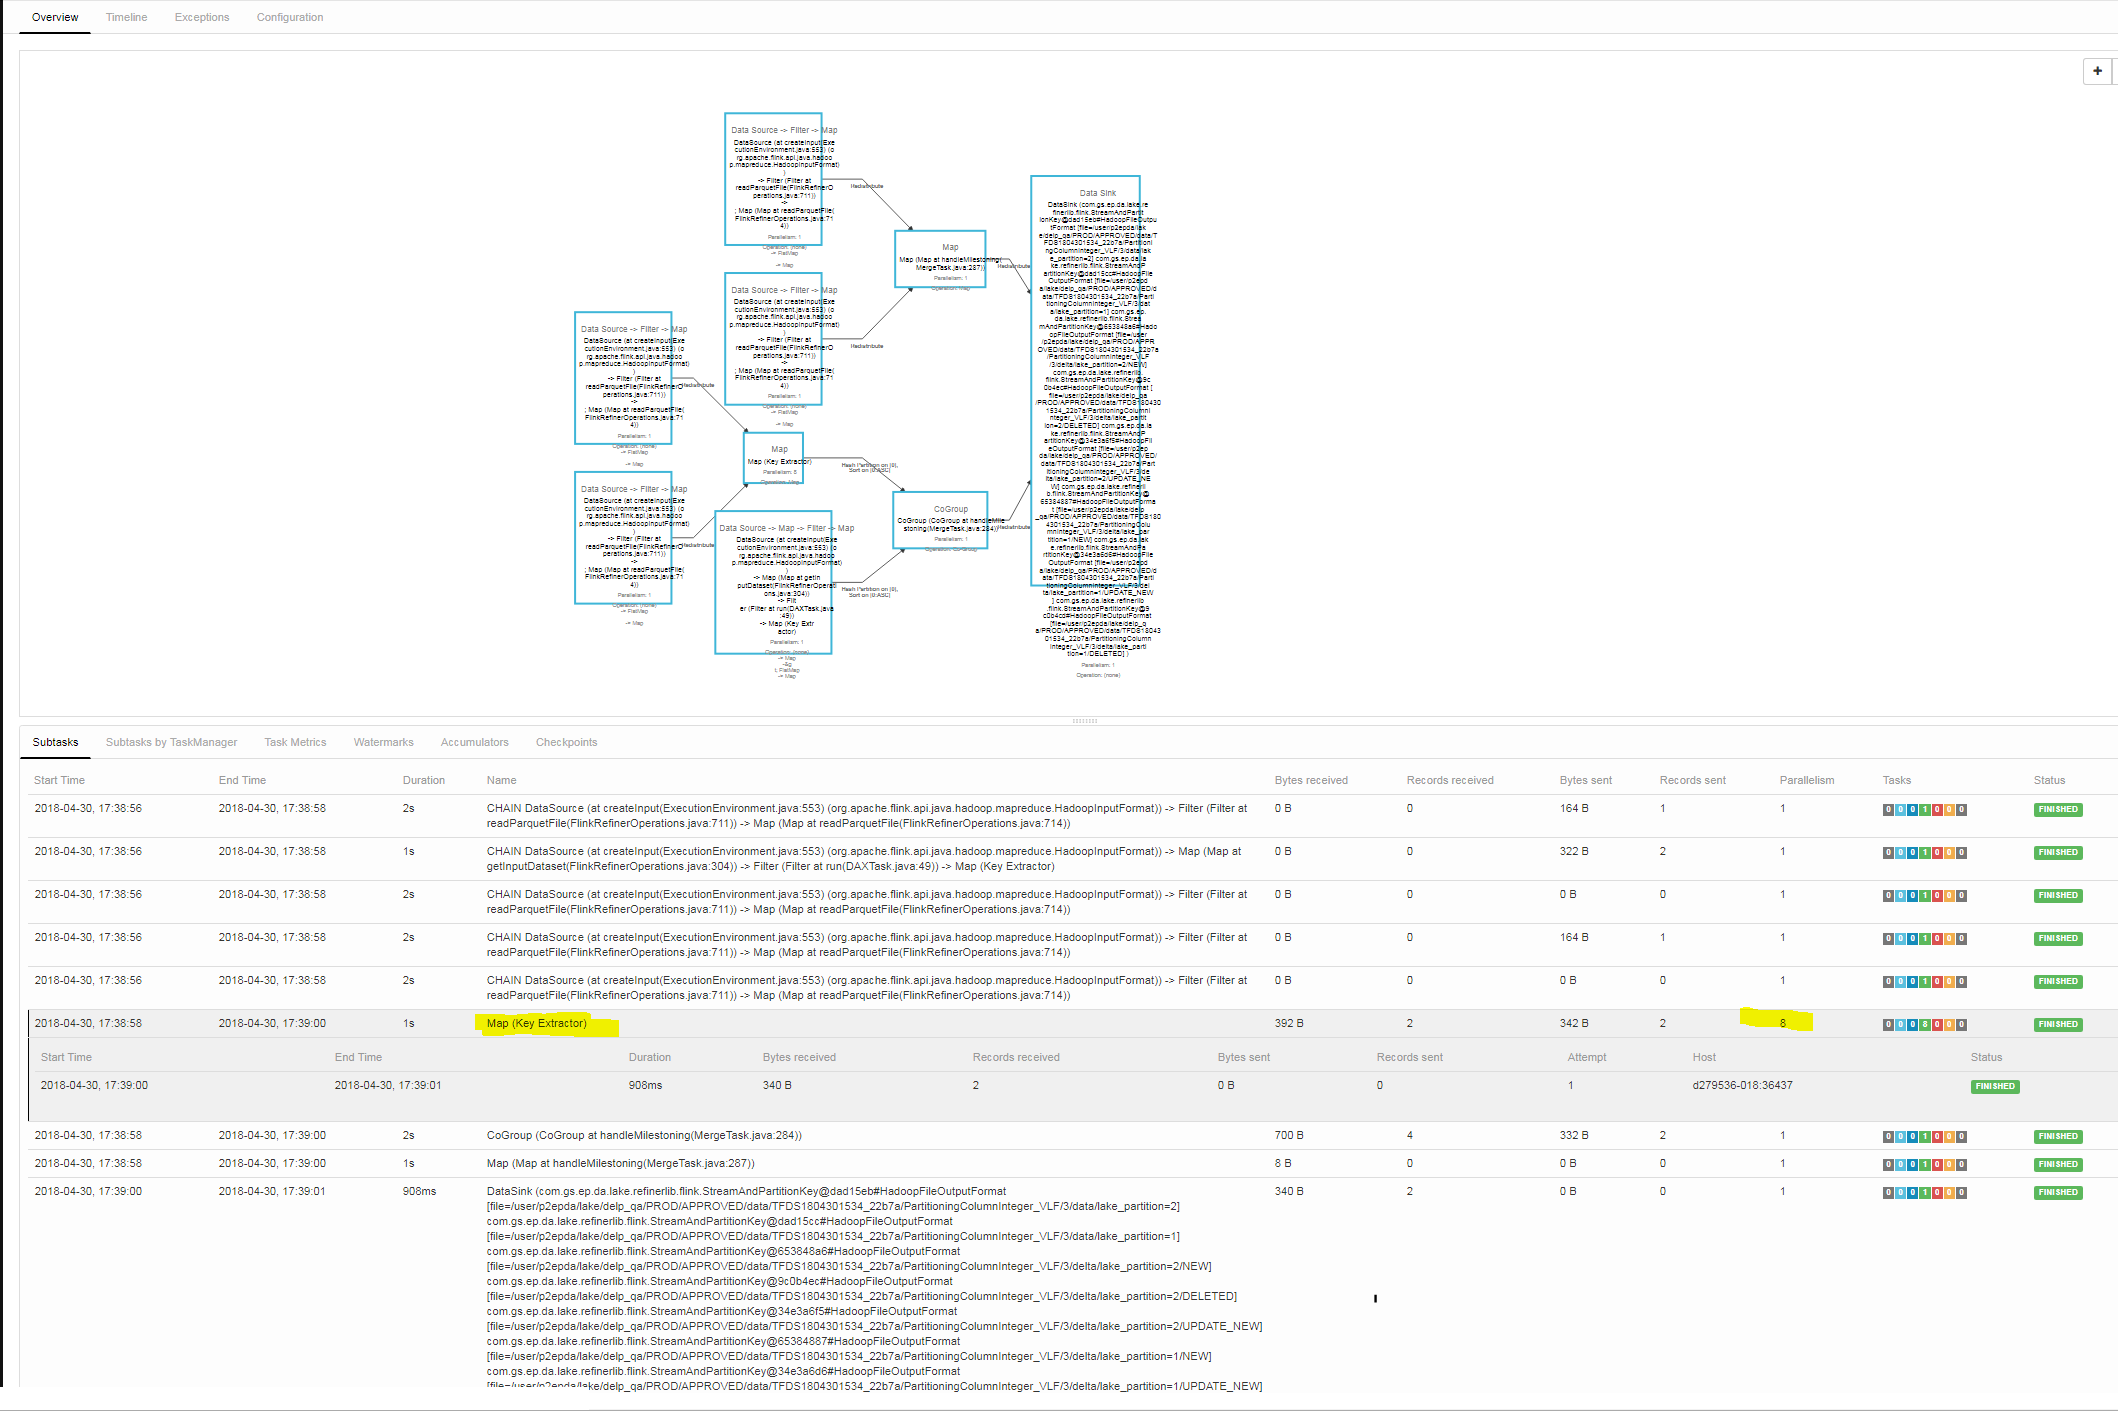Switch to the Configuration tab

[289, 17]
